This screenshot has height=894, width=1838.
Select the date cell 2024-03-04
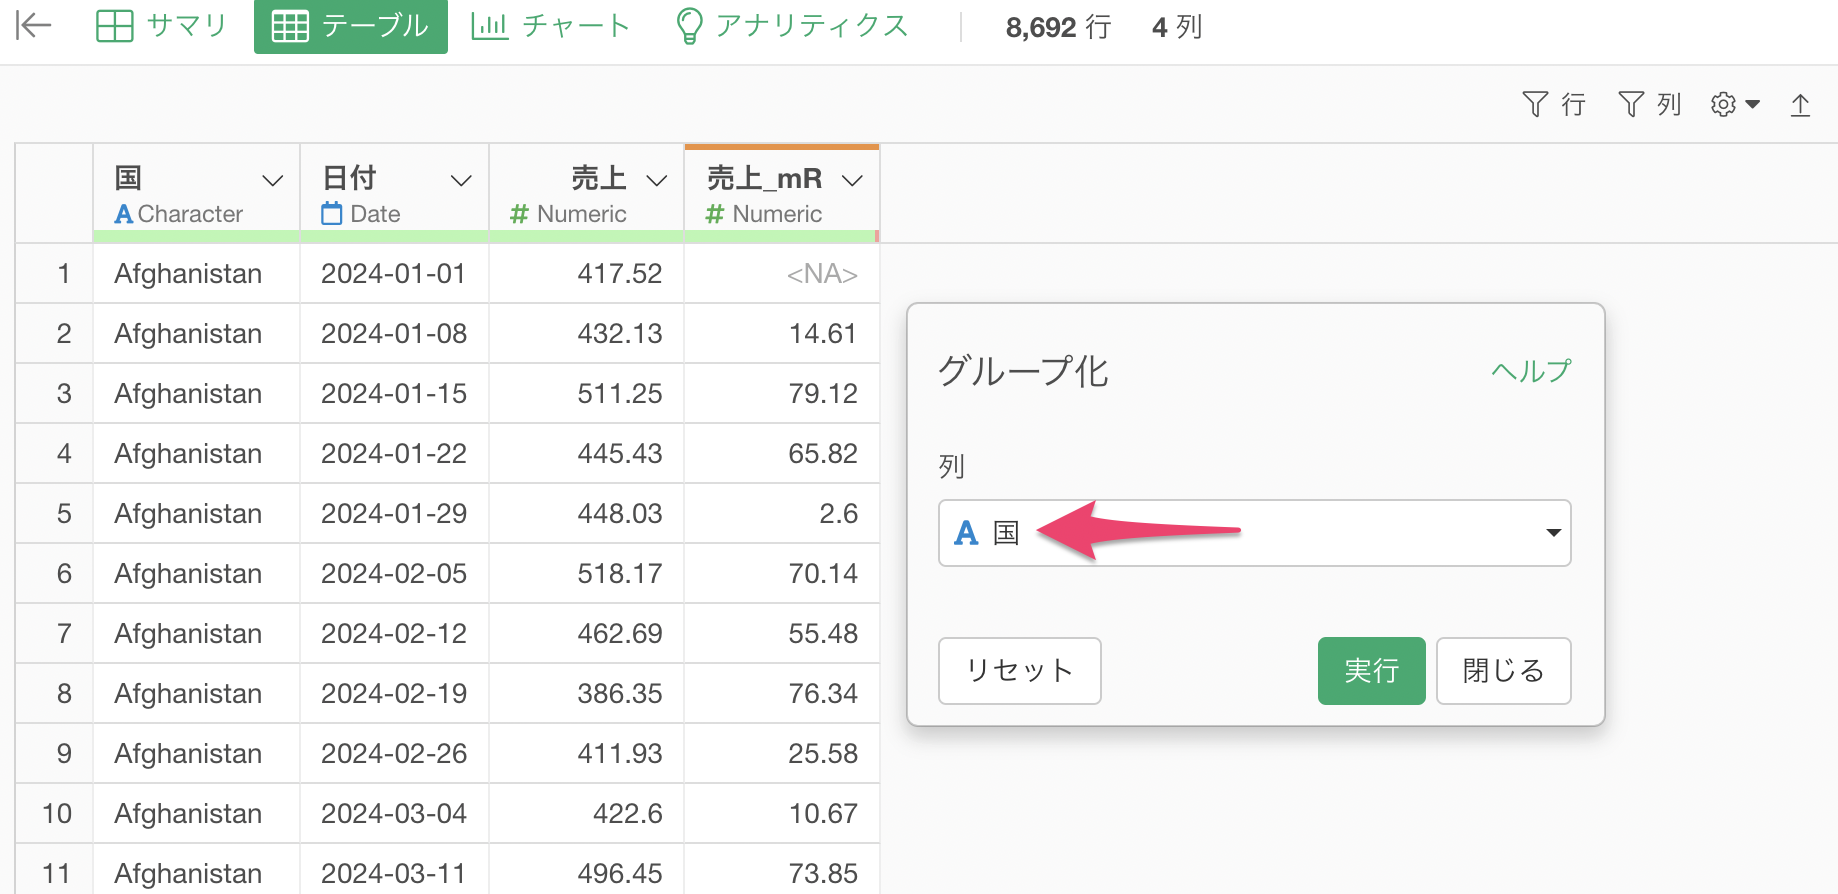pos(394,813)
